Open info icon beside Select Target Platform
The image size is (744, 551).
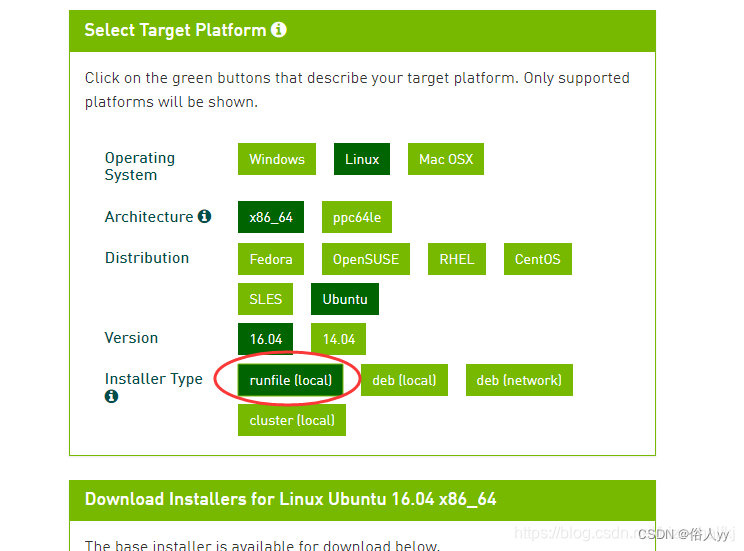(279, 29)
